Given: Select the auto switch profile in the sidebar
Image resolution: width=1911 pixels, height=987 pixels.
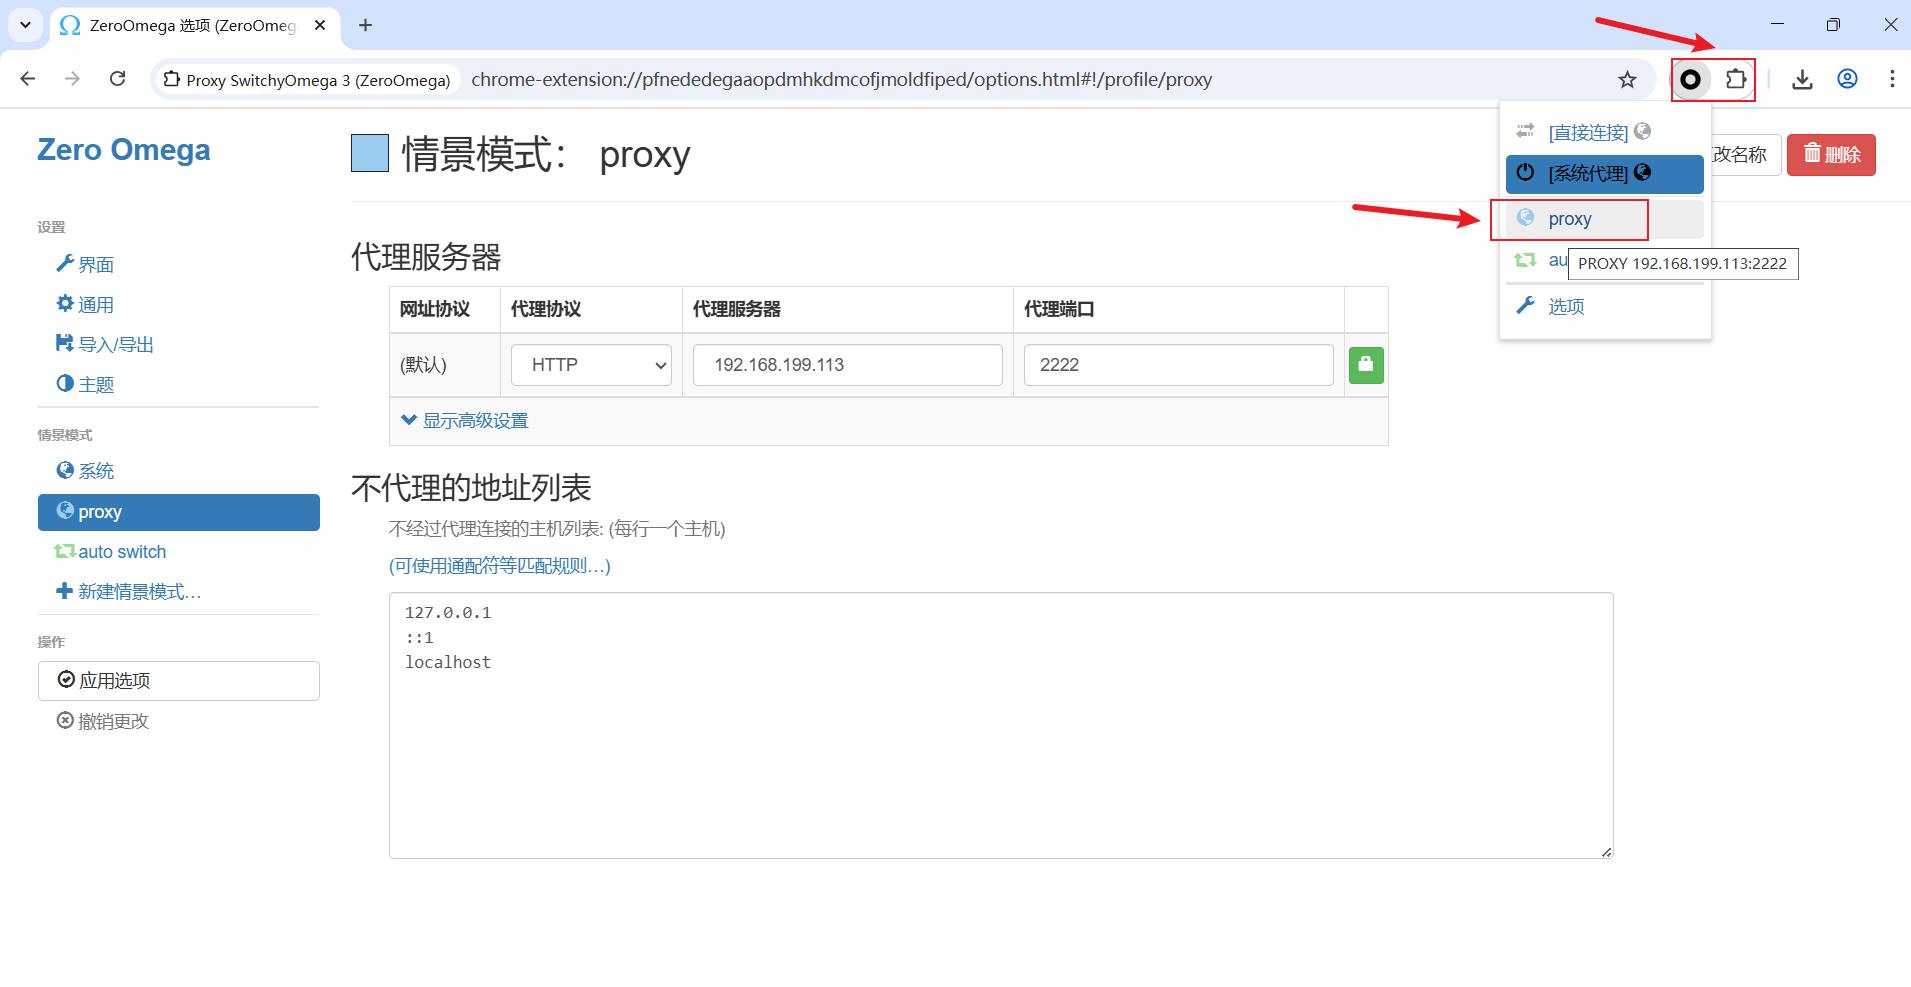Looking at the screenshot, I should point(122,551).
